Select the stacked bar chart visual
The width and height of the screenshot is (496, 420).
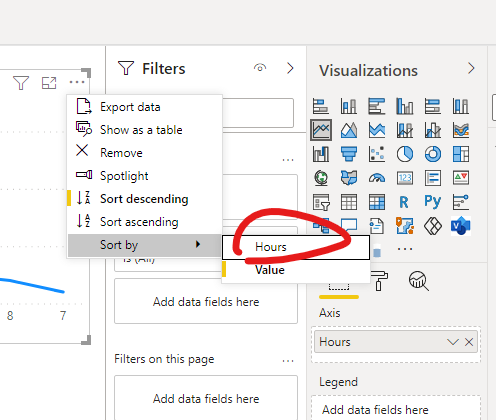[x=321, y=106]
